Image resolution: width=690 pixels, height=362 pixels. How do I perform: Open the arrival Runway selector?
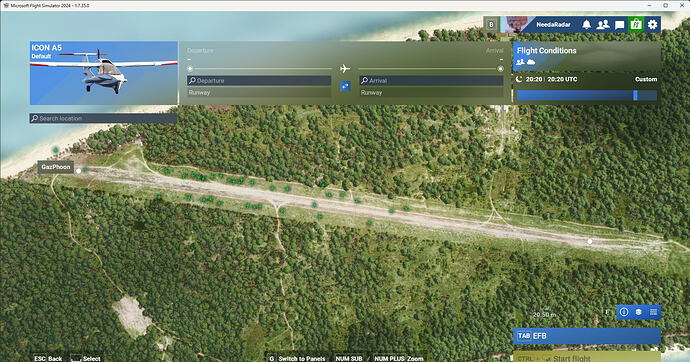(x=432, y=92)
